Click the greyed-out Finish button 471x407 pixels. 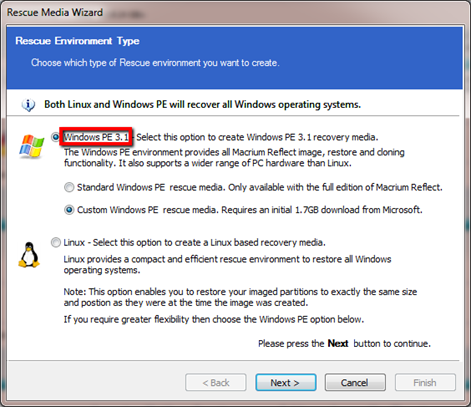425,382
